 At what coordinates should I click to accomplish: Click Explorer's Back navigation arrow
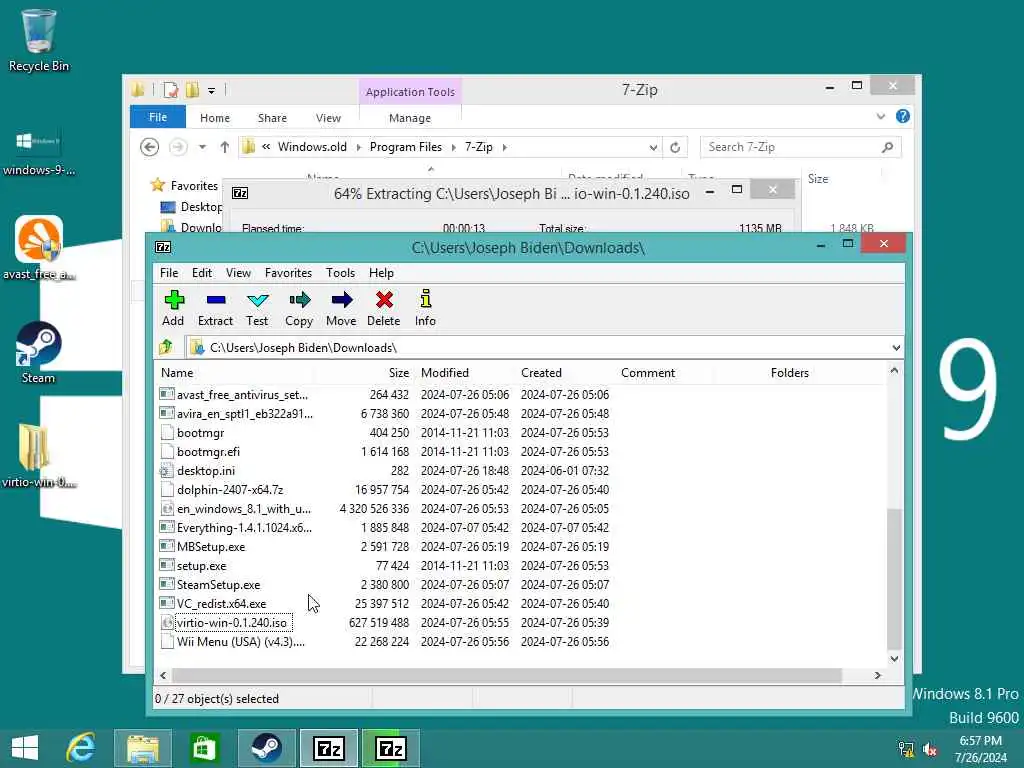pyautogui.click(x=150, y=147)
